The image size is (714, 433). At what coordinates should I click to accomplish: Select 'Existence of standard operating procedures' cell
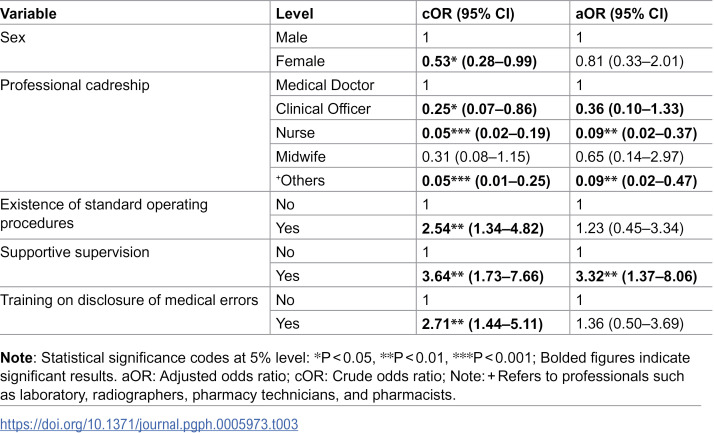click(104, 214)
